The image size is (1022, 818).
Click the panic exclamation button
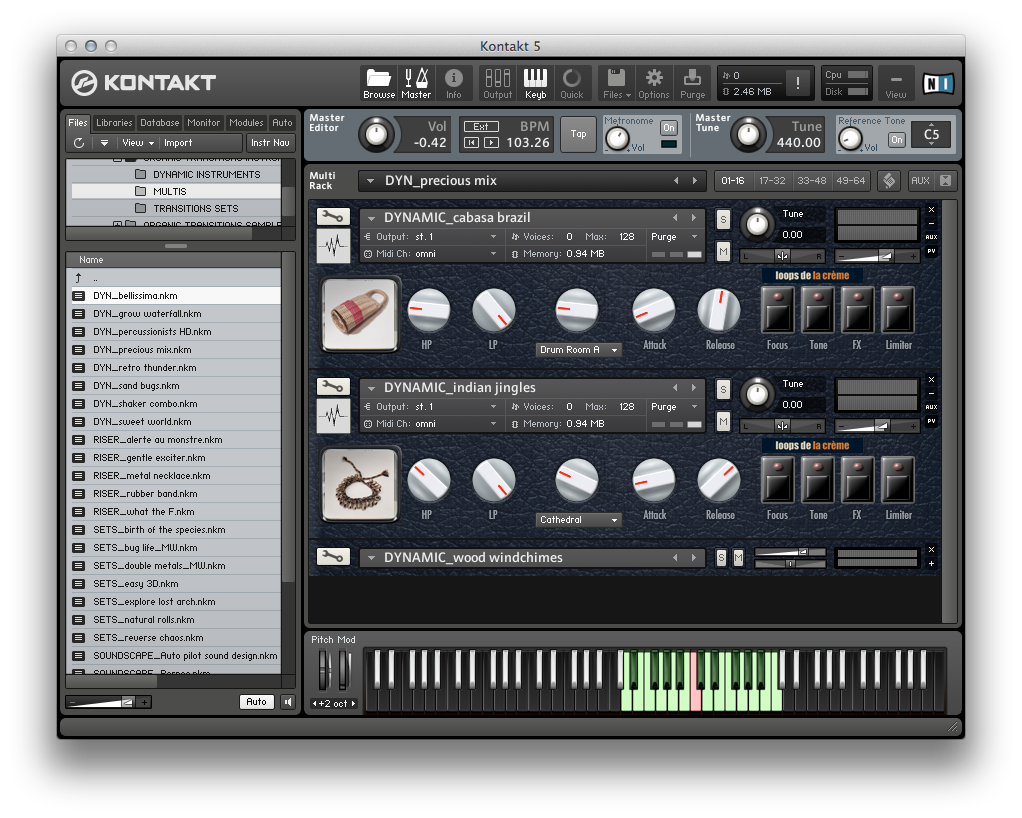tap(798, 83)
